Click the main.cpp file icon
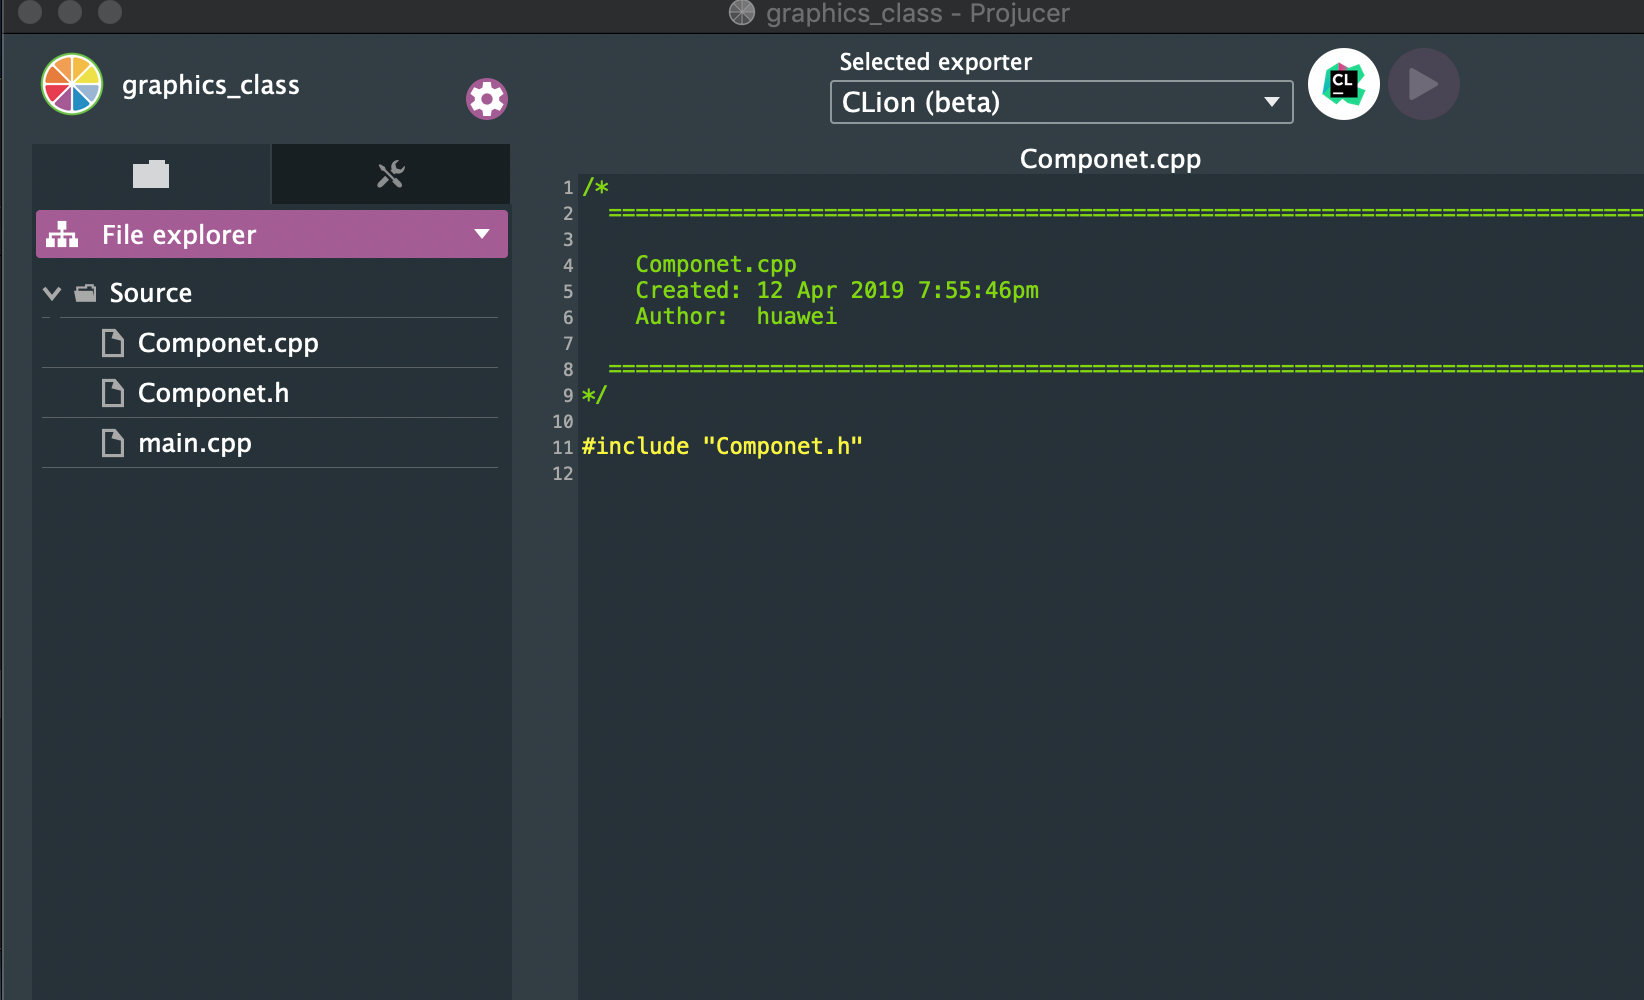1644x1000 pixels. 113,443
